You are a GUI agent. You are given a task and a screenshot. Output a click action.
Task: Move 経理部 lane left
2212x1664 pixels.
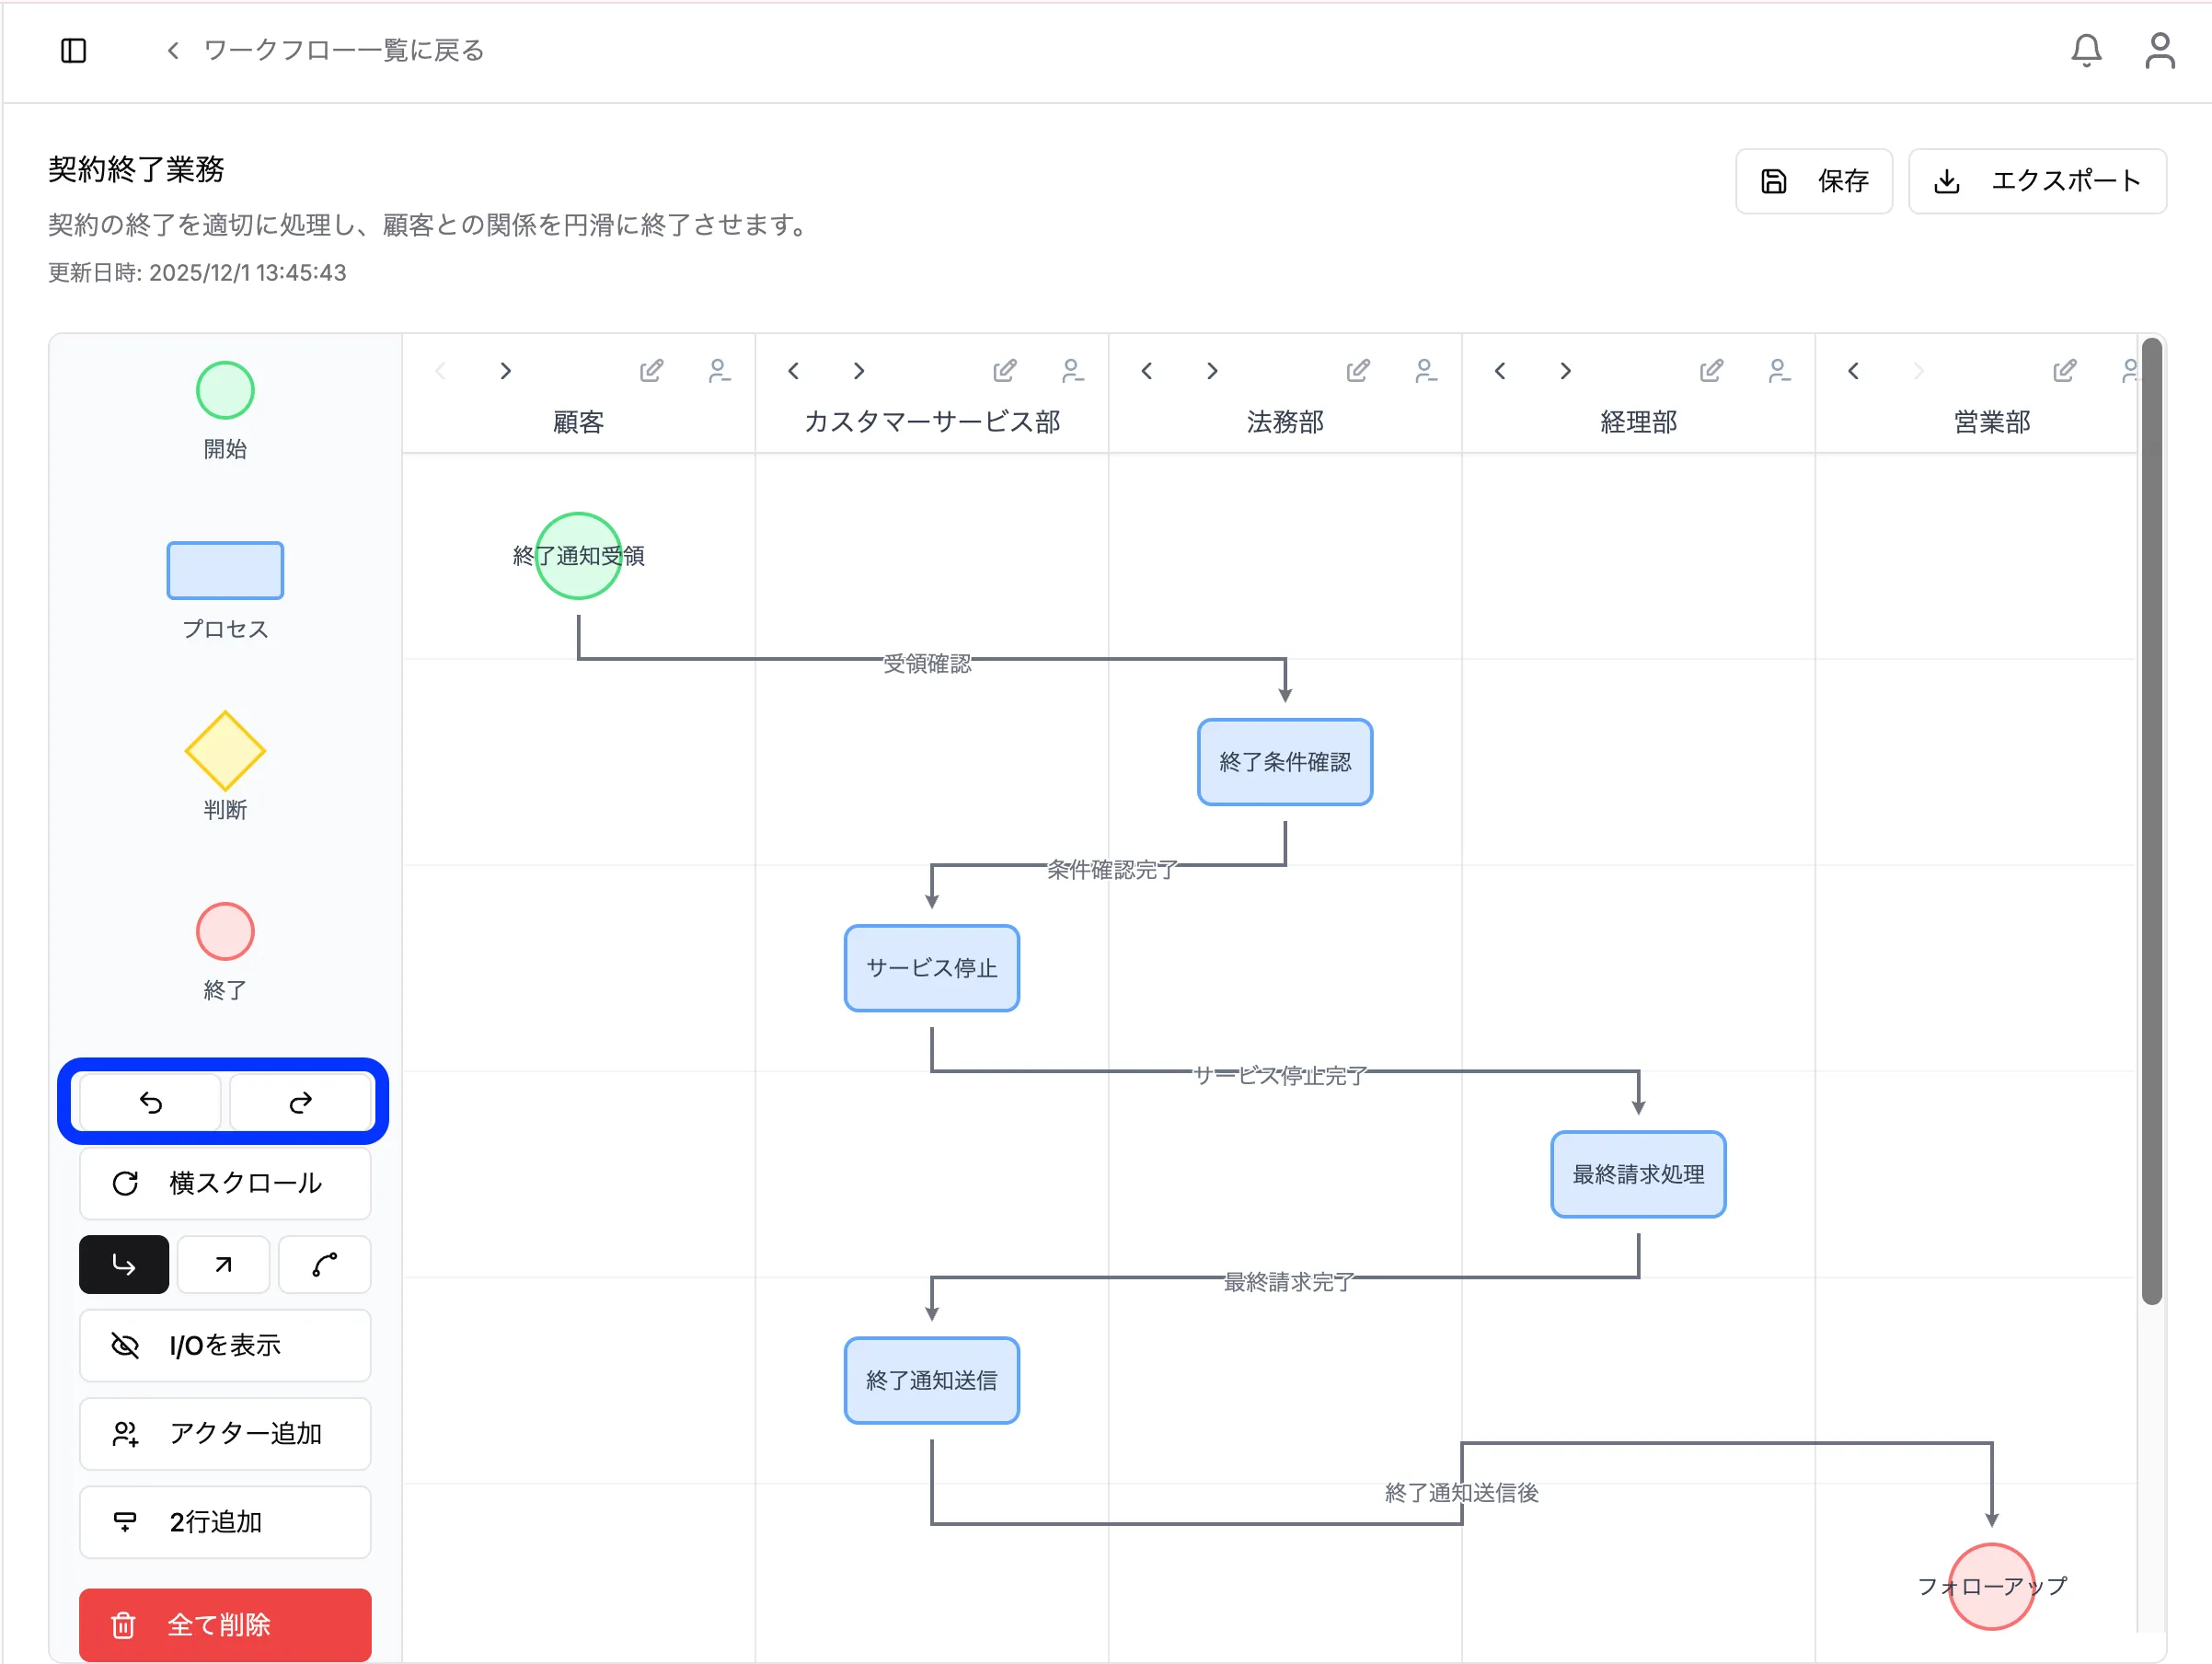1500,371
